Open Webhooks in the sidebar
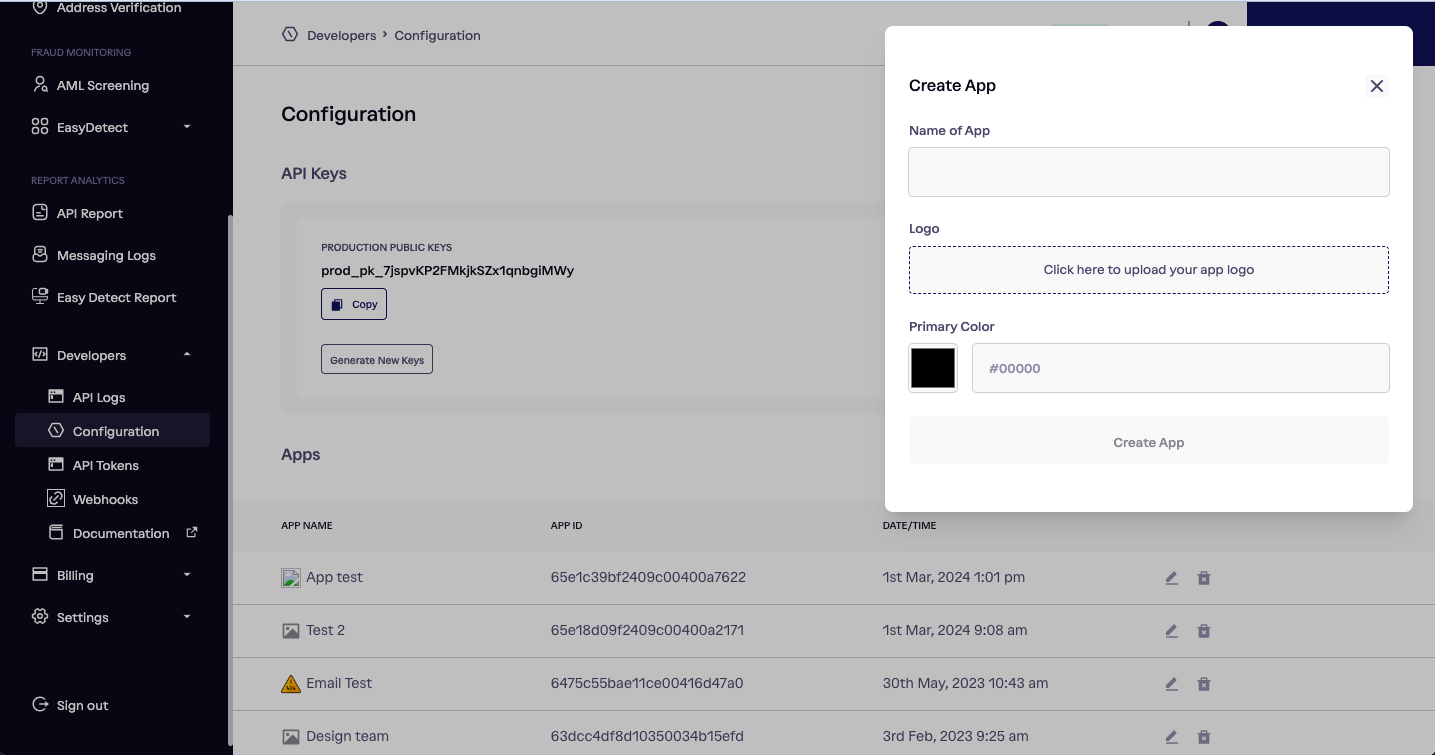The width and height of the screenshot is (1435, 755). tap(105, 499)
